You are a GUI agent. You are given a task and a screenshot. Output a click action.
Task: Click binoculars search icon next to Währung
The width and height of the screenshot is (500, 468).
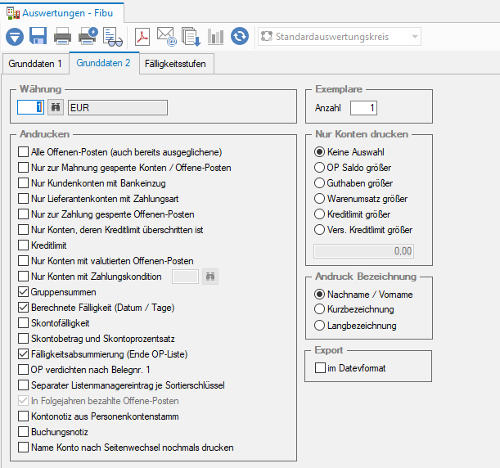(x=55, y=107)
